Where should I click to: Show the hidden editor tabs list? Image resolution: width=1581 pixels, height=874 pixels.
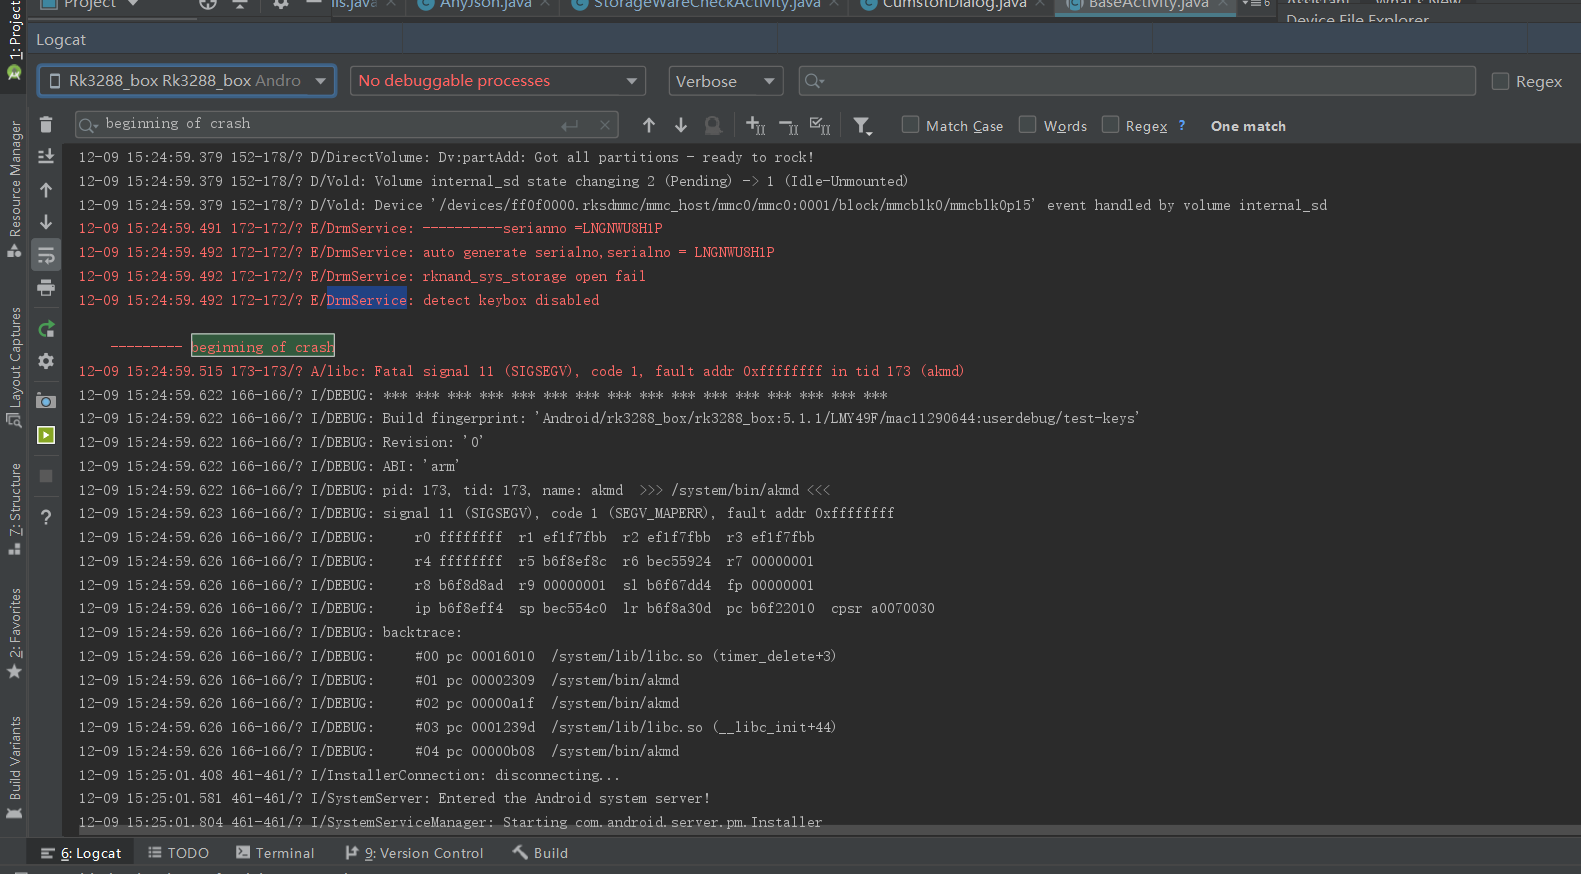pos(1254,4)
